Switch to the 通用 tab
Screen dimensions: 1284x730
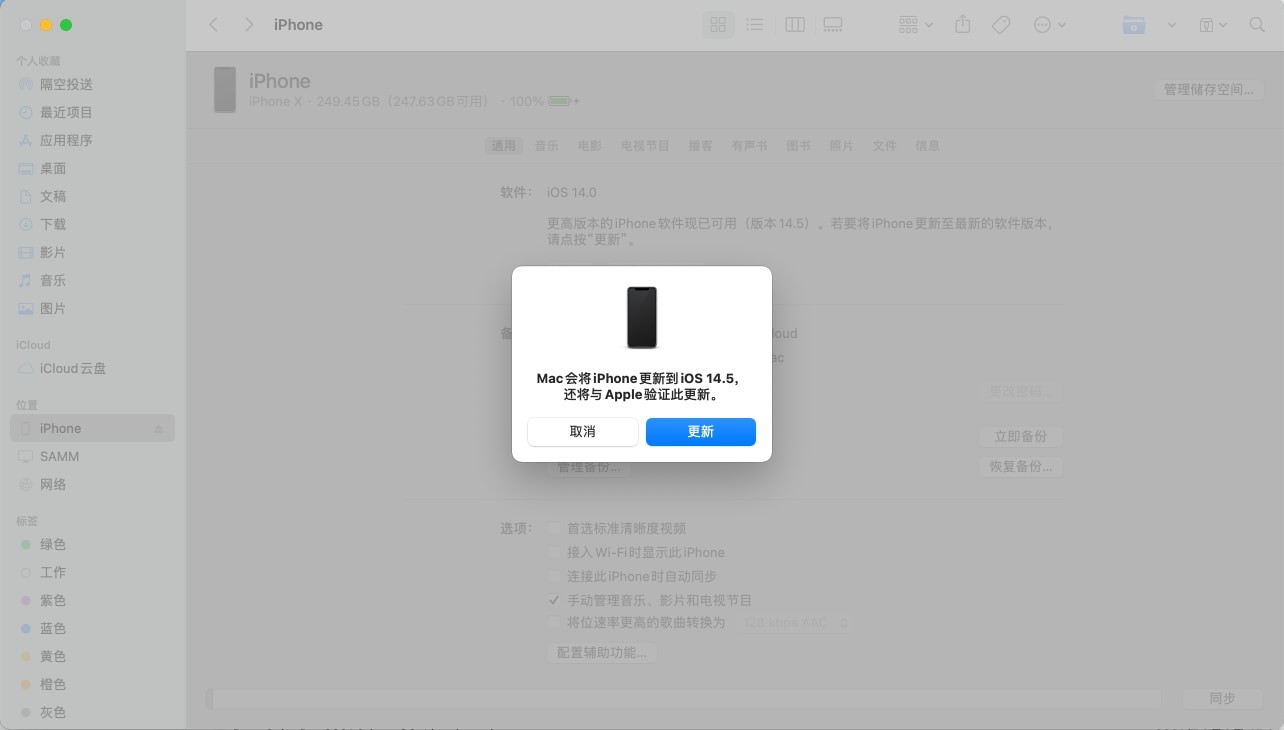pyautogui.click(x=503, y=145)
